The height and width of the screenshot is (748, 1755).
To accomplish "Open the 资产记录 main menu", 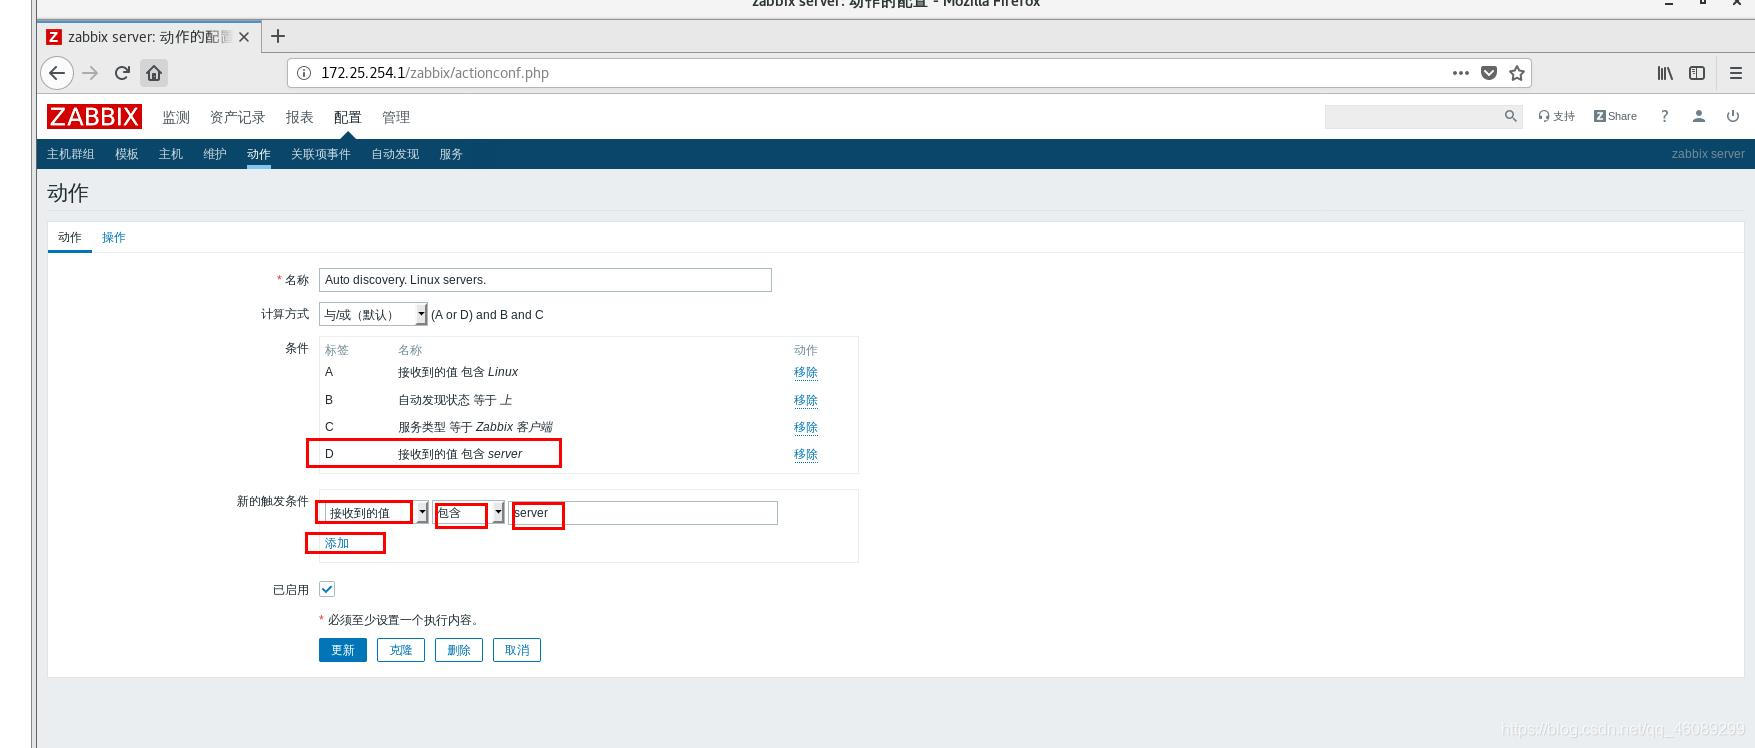I will (x=237, y=117).
